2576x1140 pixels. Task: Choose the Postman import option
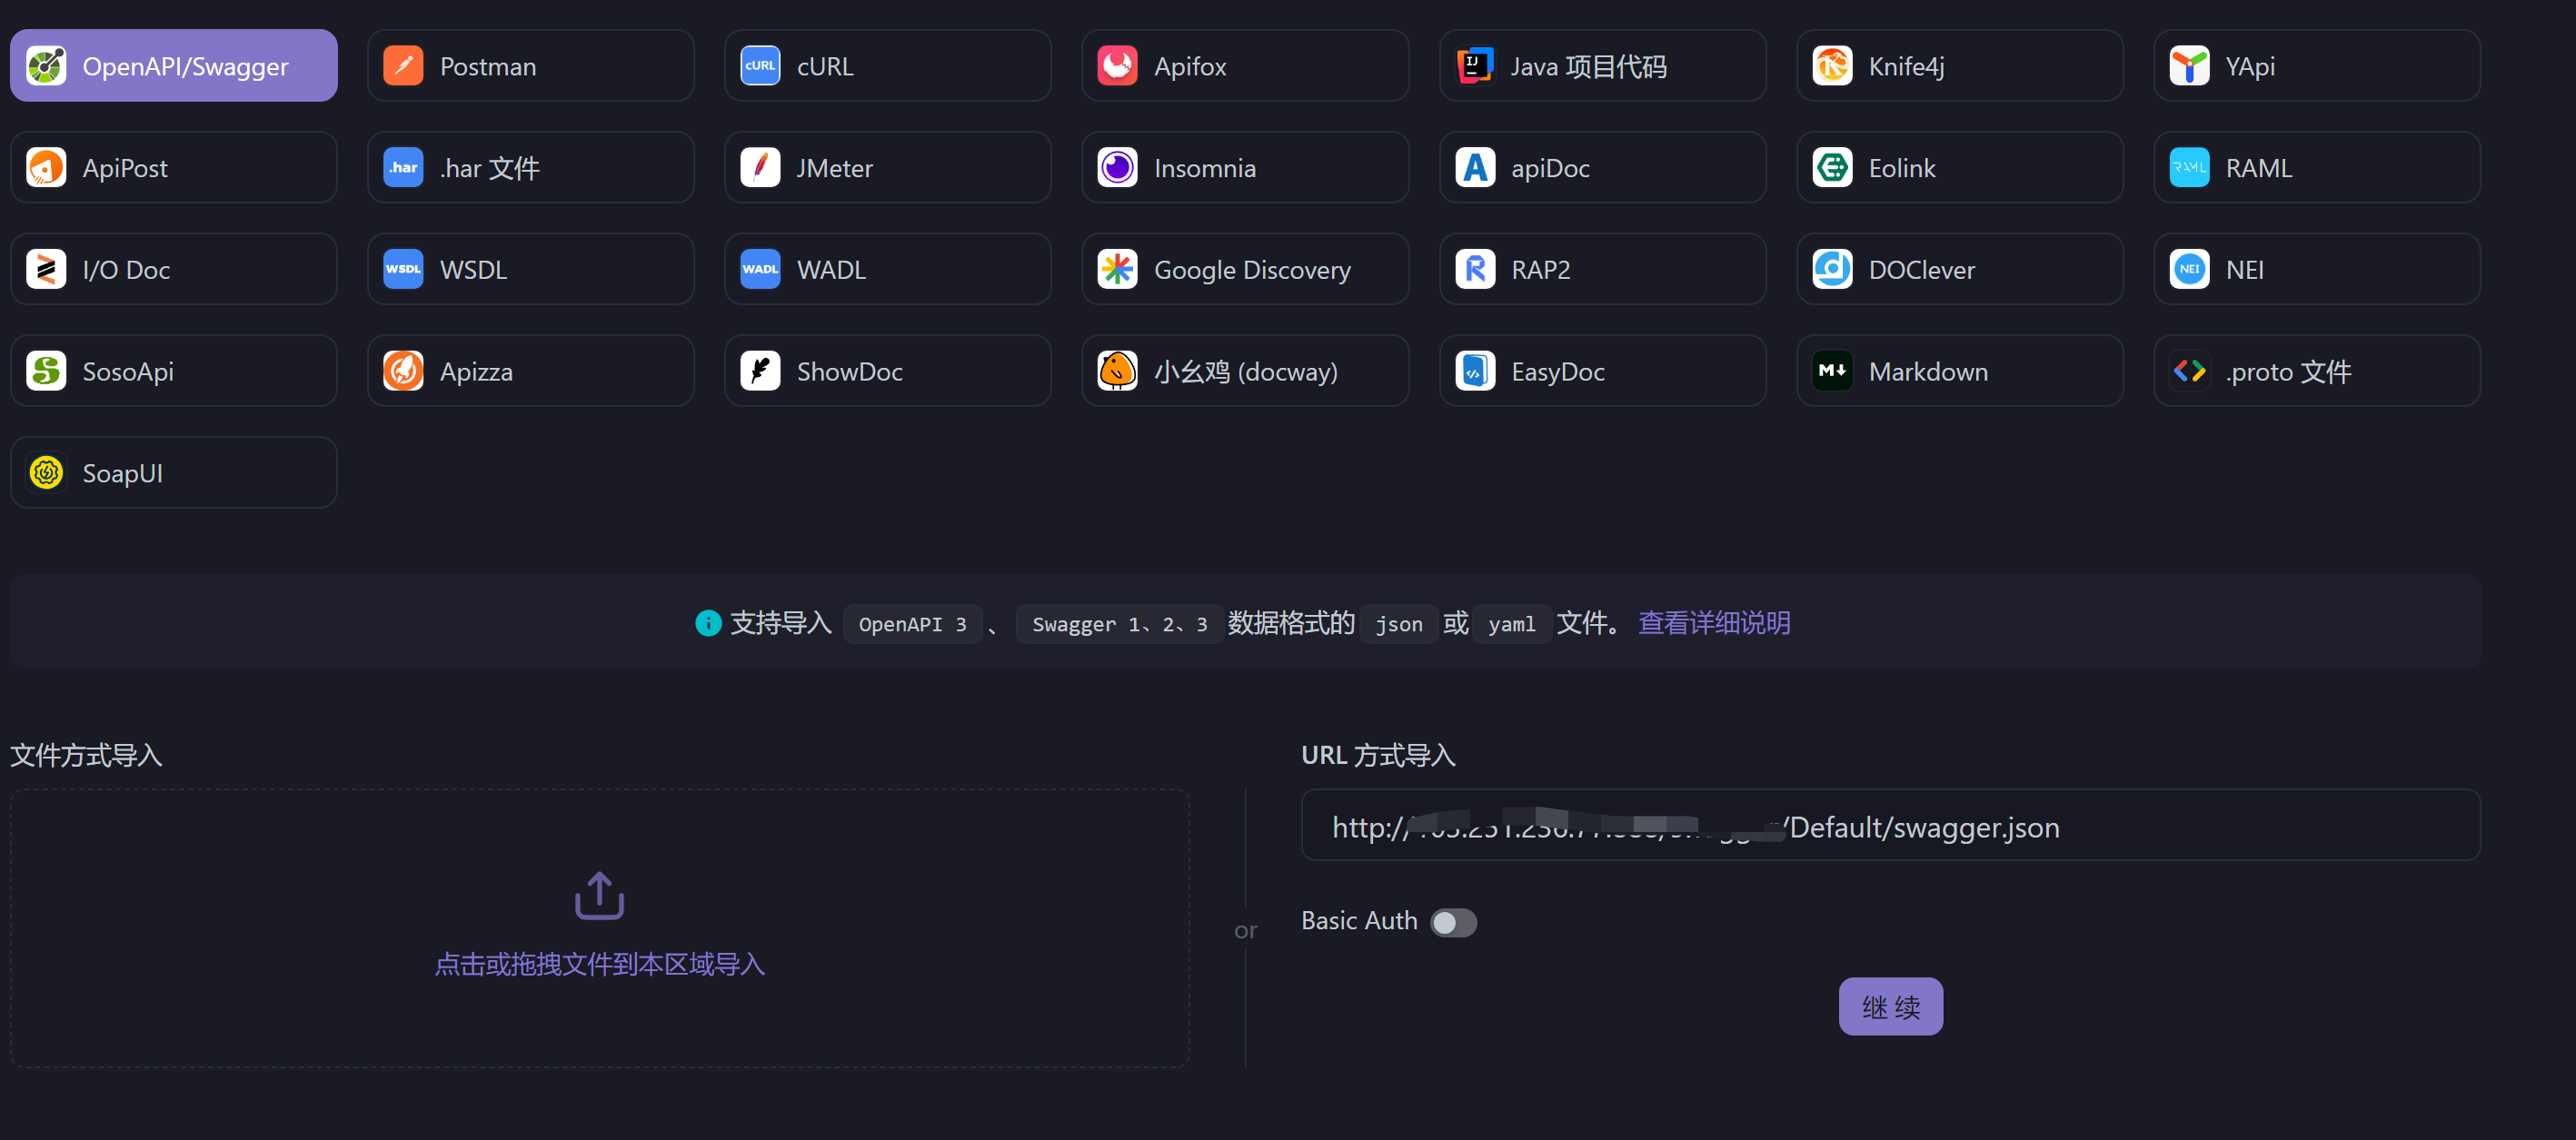531,66
